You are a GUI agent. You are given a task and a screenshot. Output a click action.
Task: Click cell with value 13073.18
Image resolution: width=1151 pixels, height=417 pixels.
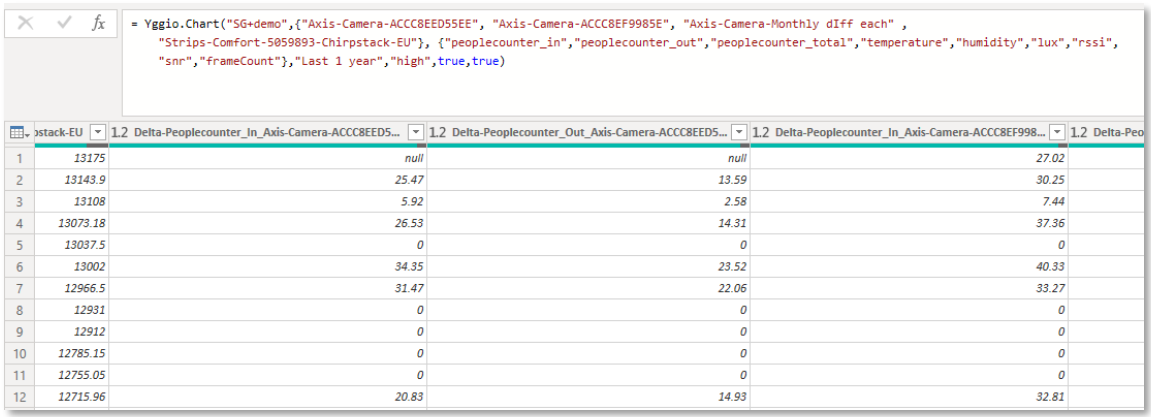coord(72,223)
